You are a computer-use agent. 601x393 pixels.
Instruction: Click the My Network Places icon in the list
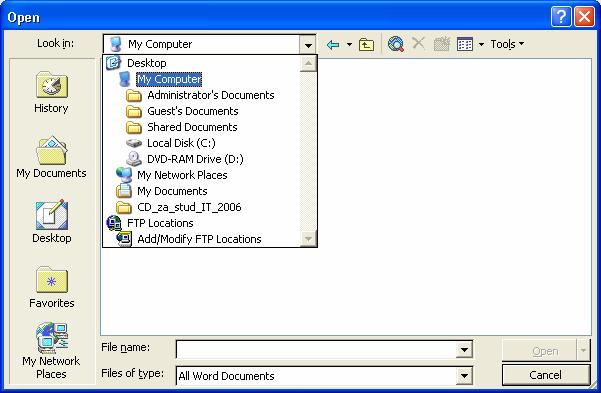pyautogui.click(x=124, y=175)
